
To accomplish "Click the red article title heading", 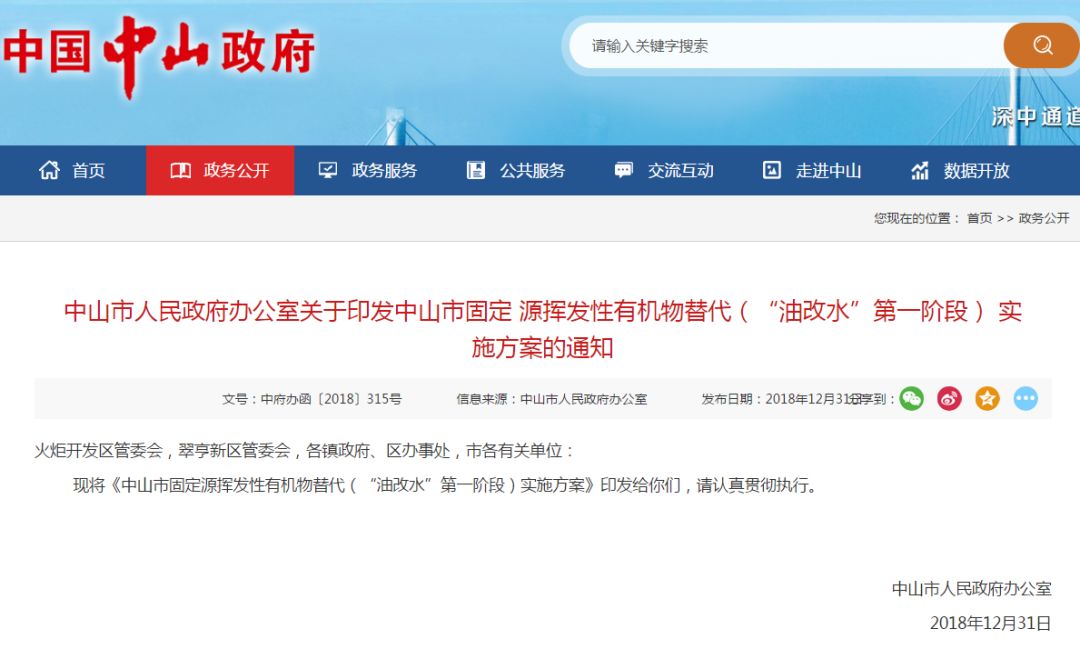I will [x=542, y=329].
